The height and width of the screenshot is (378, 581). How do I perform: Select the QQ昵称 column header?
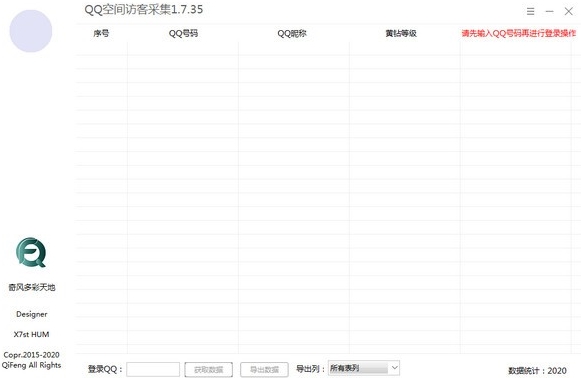292,33
